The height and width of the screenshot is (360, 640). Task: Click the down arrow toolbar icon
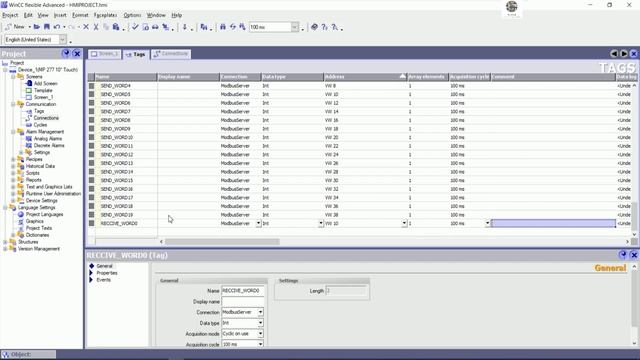tap(184, 27)
